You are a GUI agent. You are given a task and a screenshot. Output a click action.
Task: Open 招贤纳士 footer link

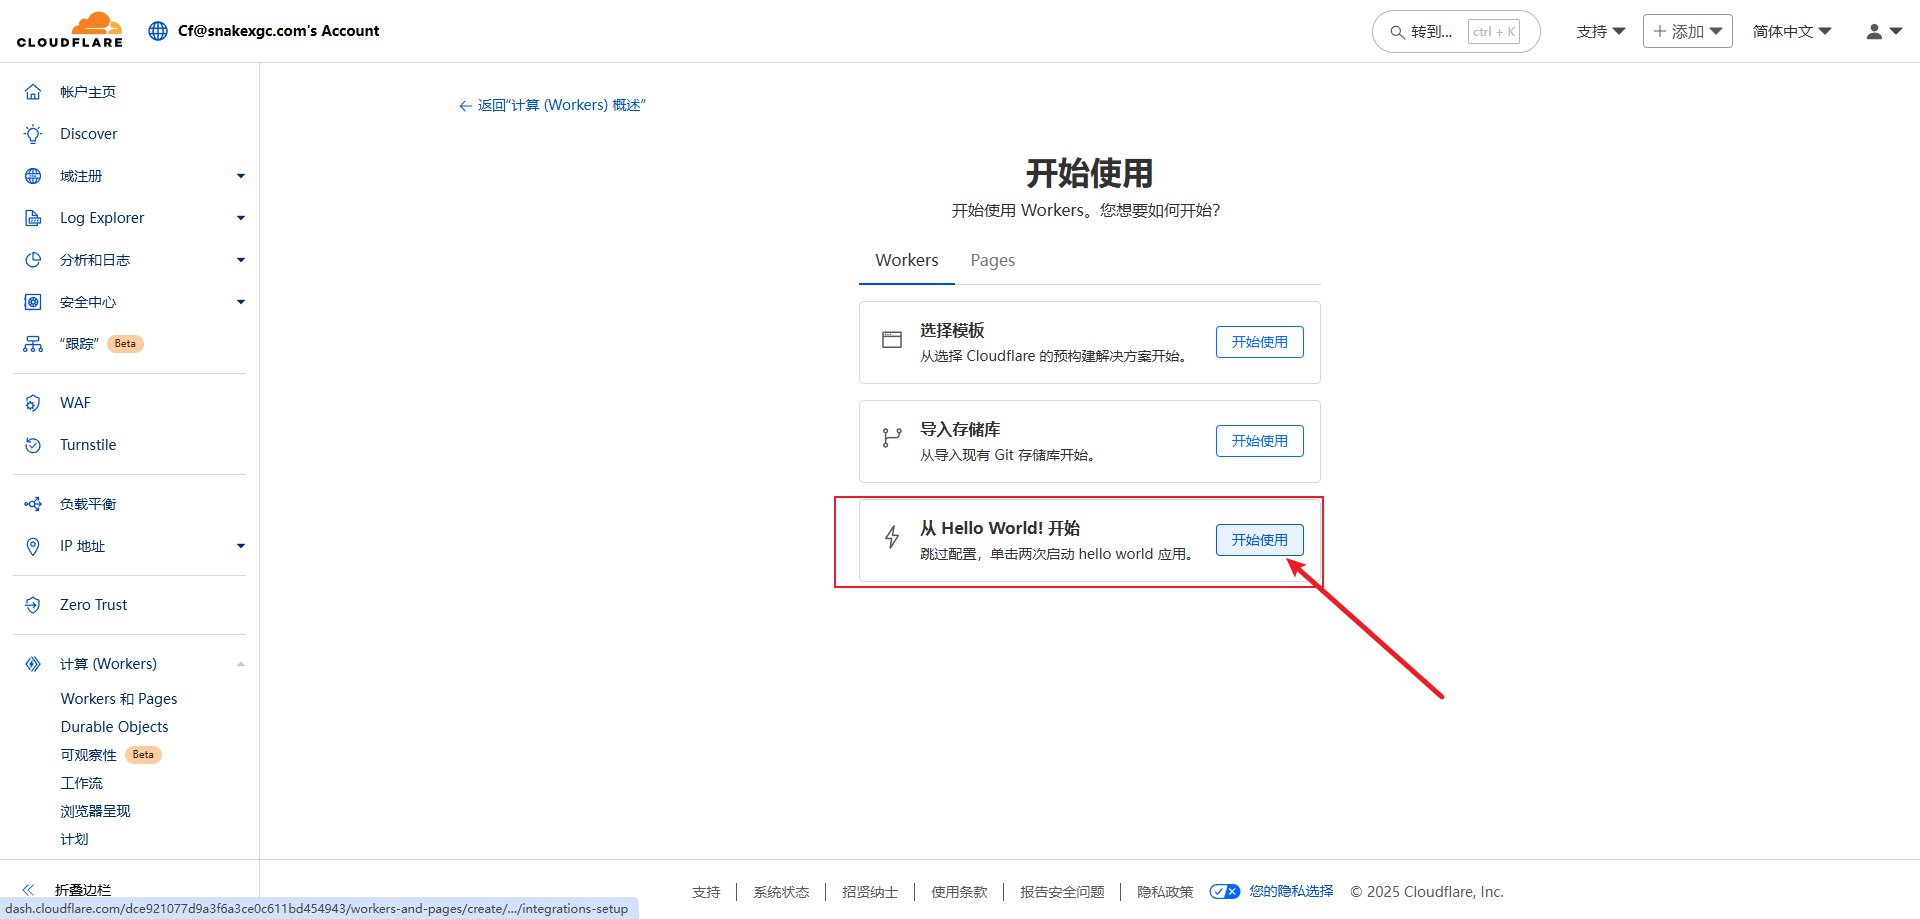[870, 892]
